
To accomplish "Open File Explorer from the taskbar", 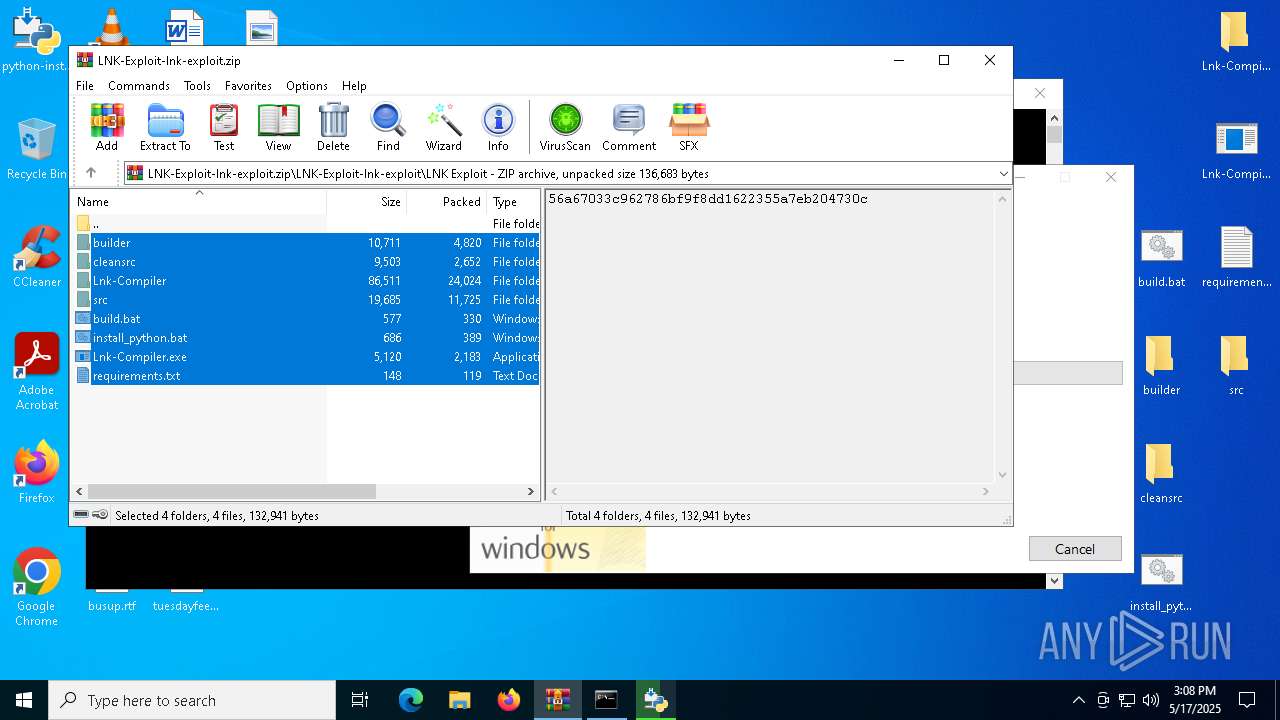I will pyautogui.click(x=459, y=700).
